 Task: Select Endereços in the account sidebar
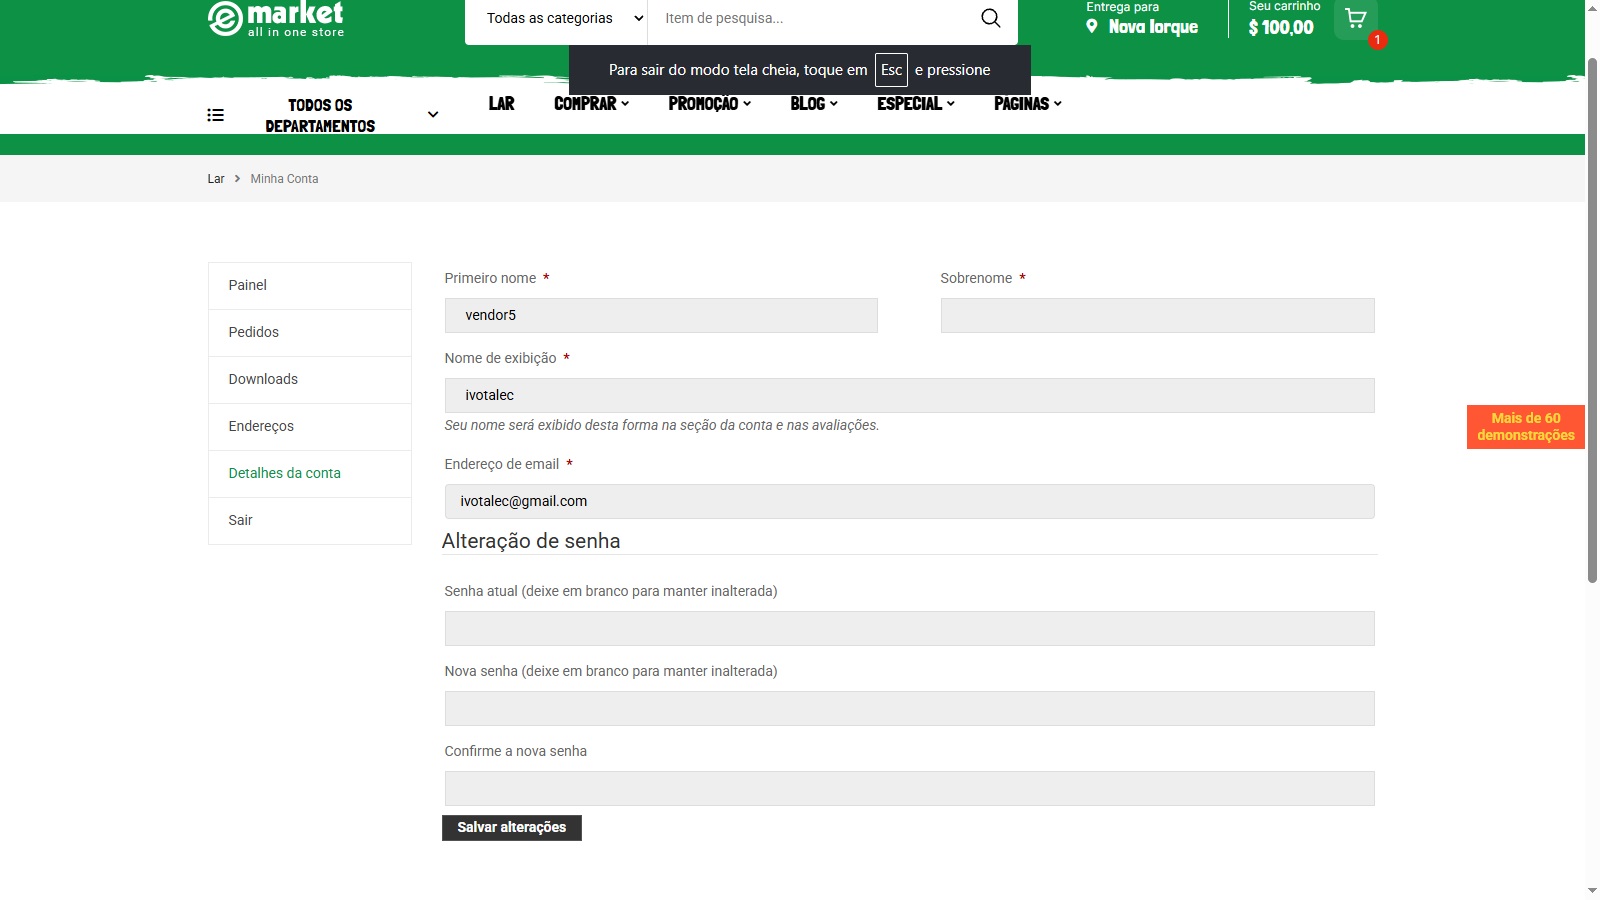tap(261, 426)
